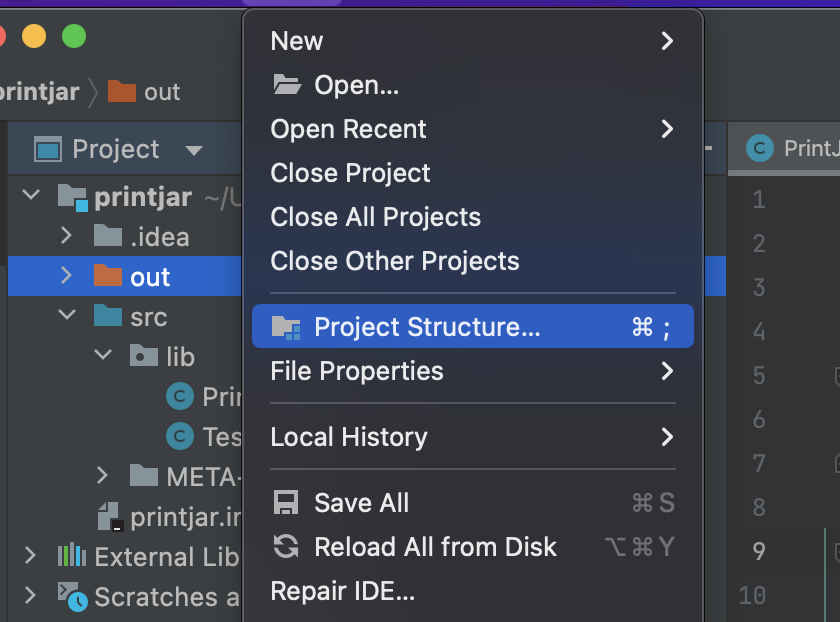Click the src folder icon
Viewport: 840px width, 622px height.
tap(108, 316)
